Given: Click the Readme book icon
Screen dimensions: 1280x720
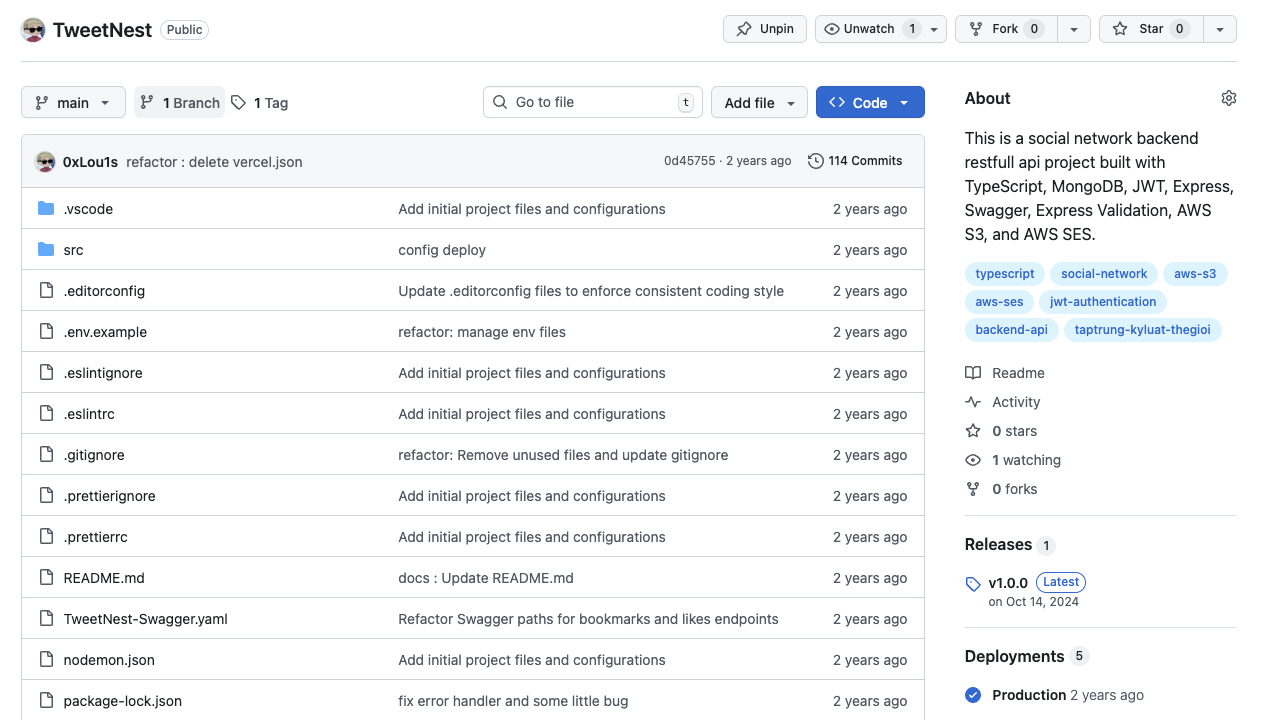Looking at the screenshot, I should coord(973,373).
